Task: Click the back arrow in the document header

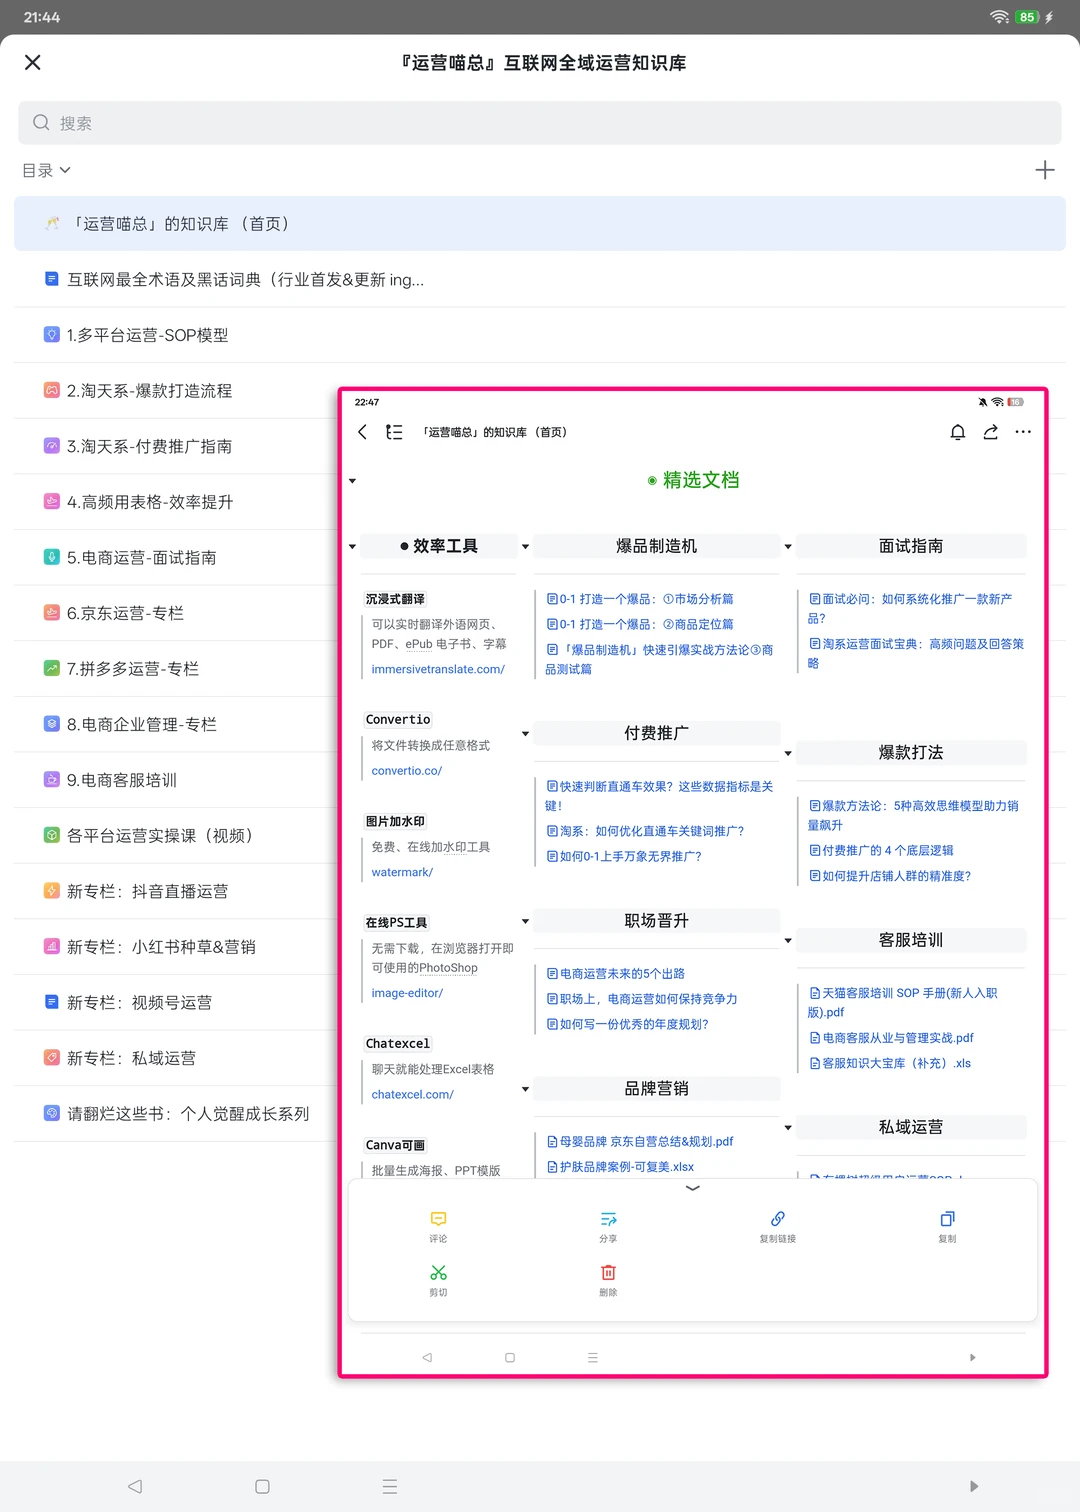Action: [362, 432]
